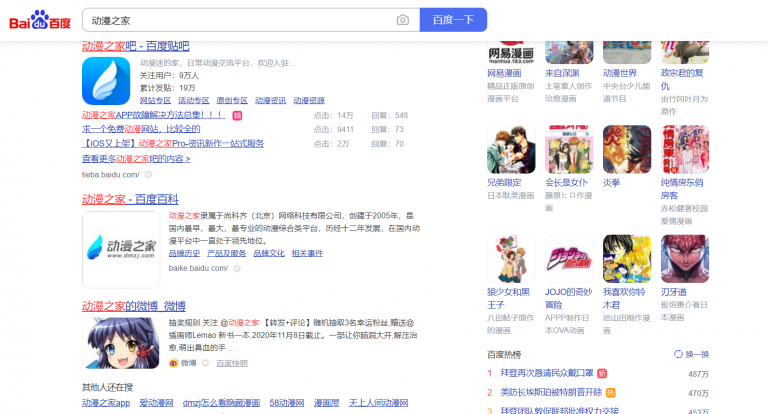Screen dimensions: 768x414
Task: Click the 动漫之家 www.dmzj.com logo thumbnail
Action: (121, 249)
